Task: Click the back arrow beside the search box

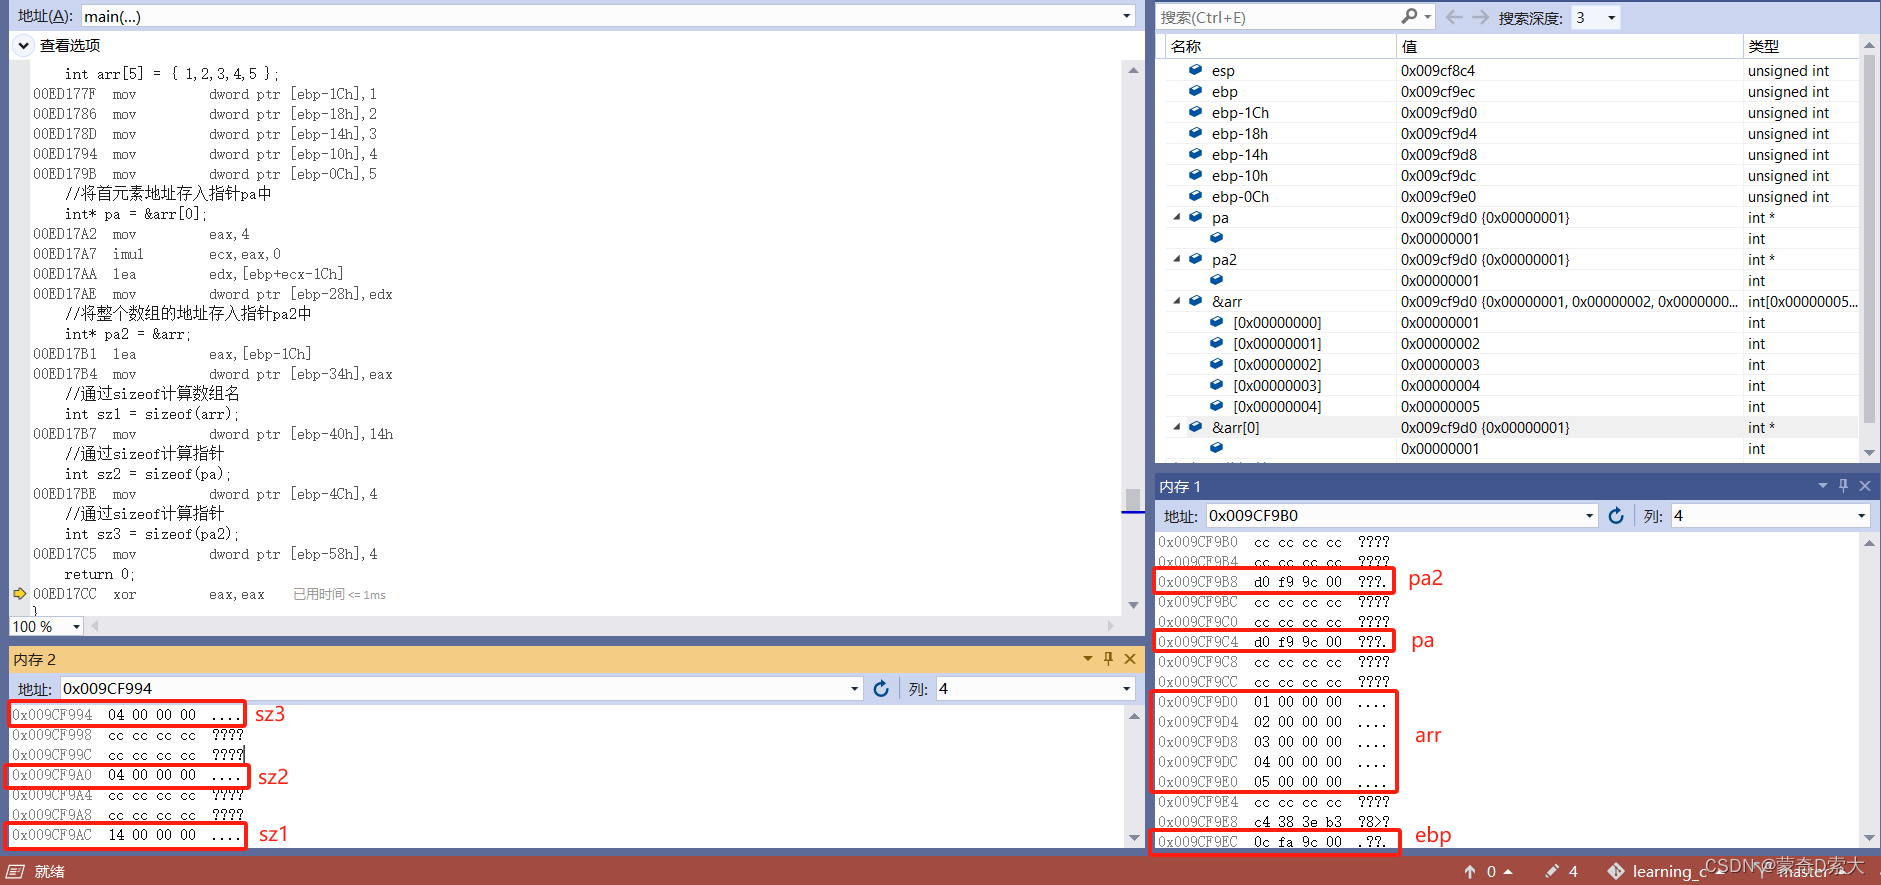Action: click(1455, 17)
